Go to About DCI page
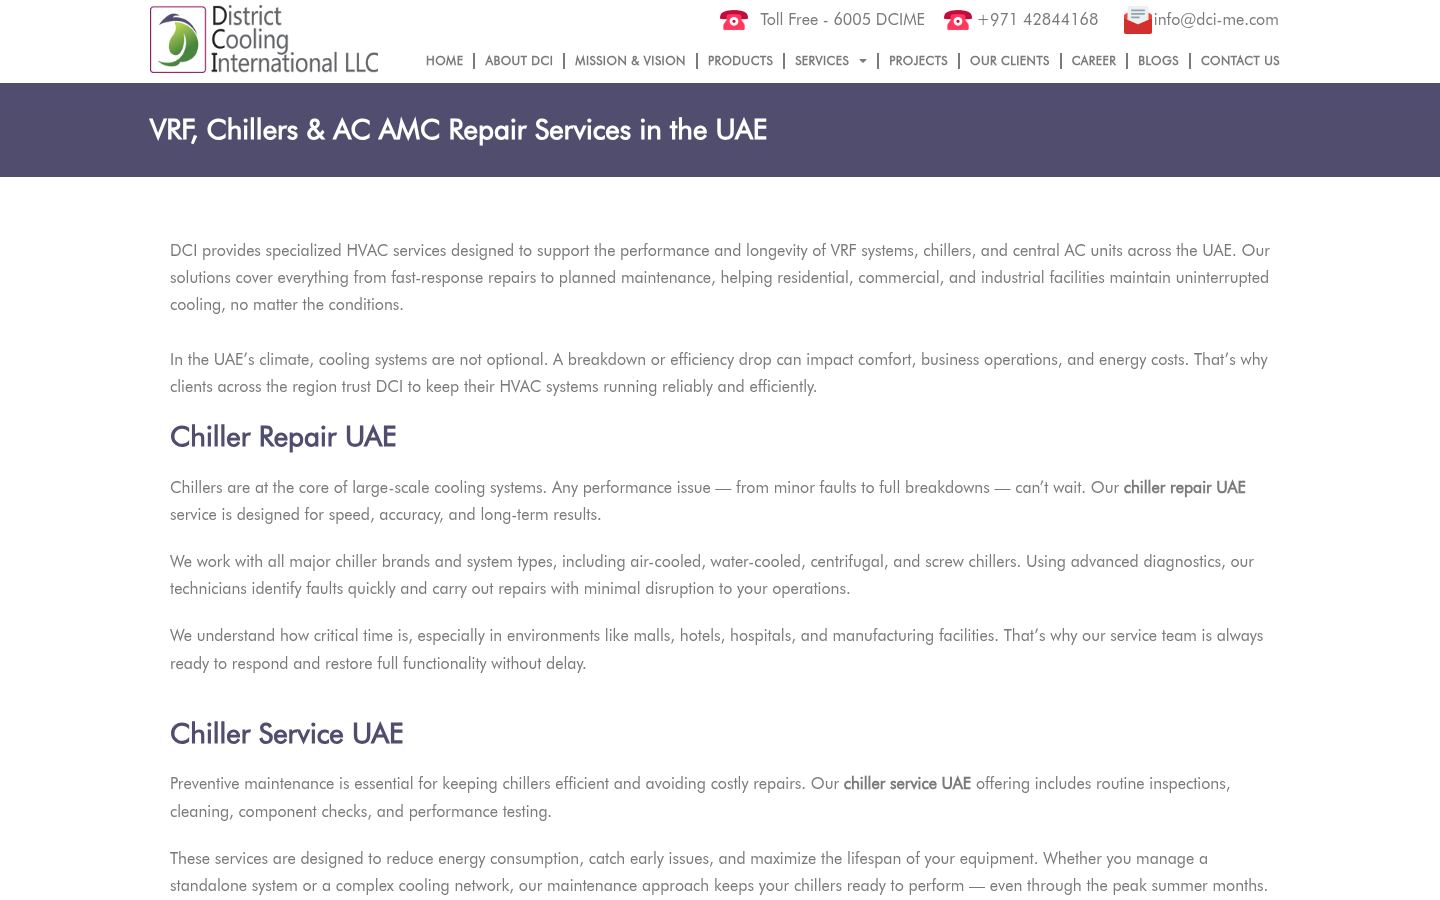Viewport: 1440px width, 900px height. coord(519,61)
